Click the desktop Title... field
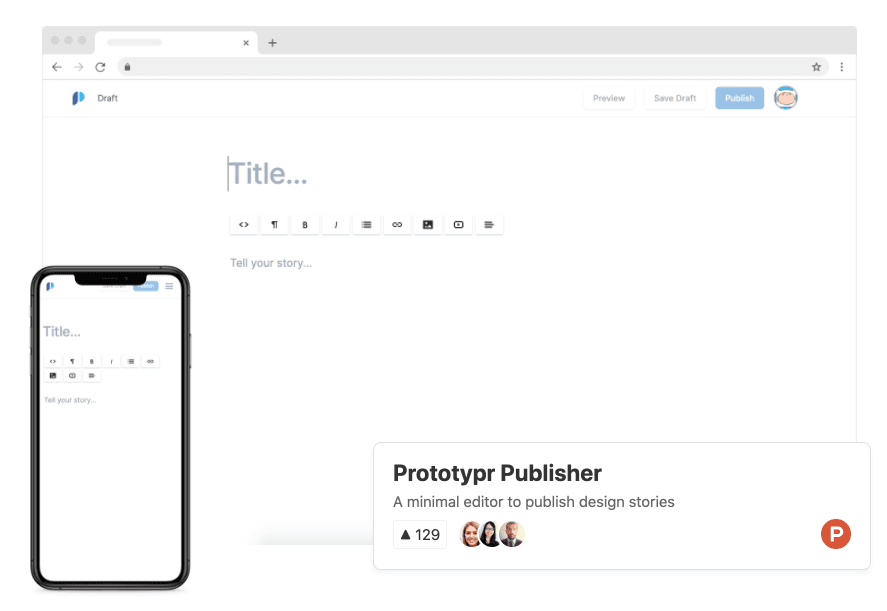887x611 pixels. pyautogui.click(x=268, y=174)
